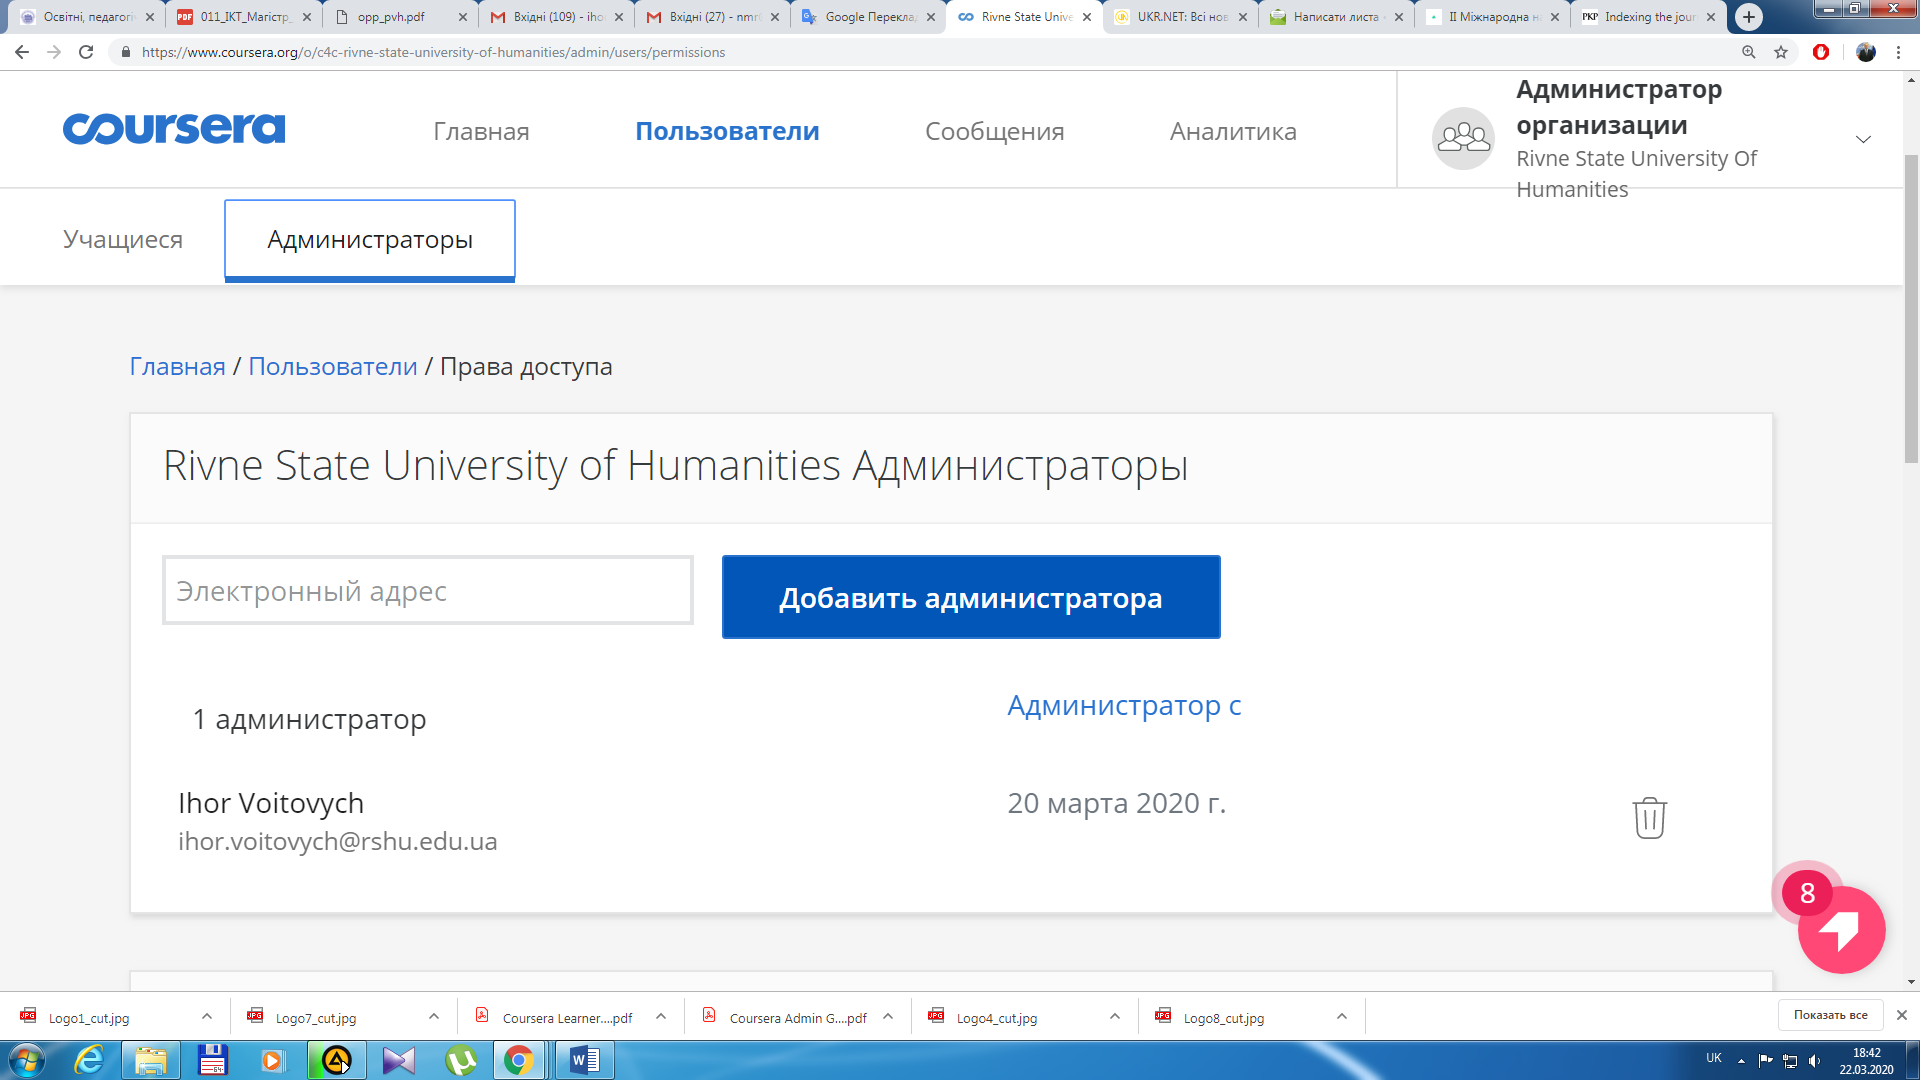1920x1080 pixels.
Task: Expand the organization administrator dropdown chevron
Action: 1863,139
